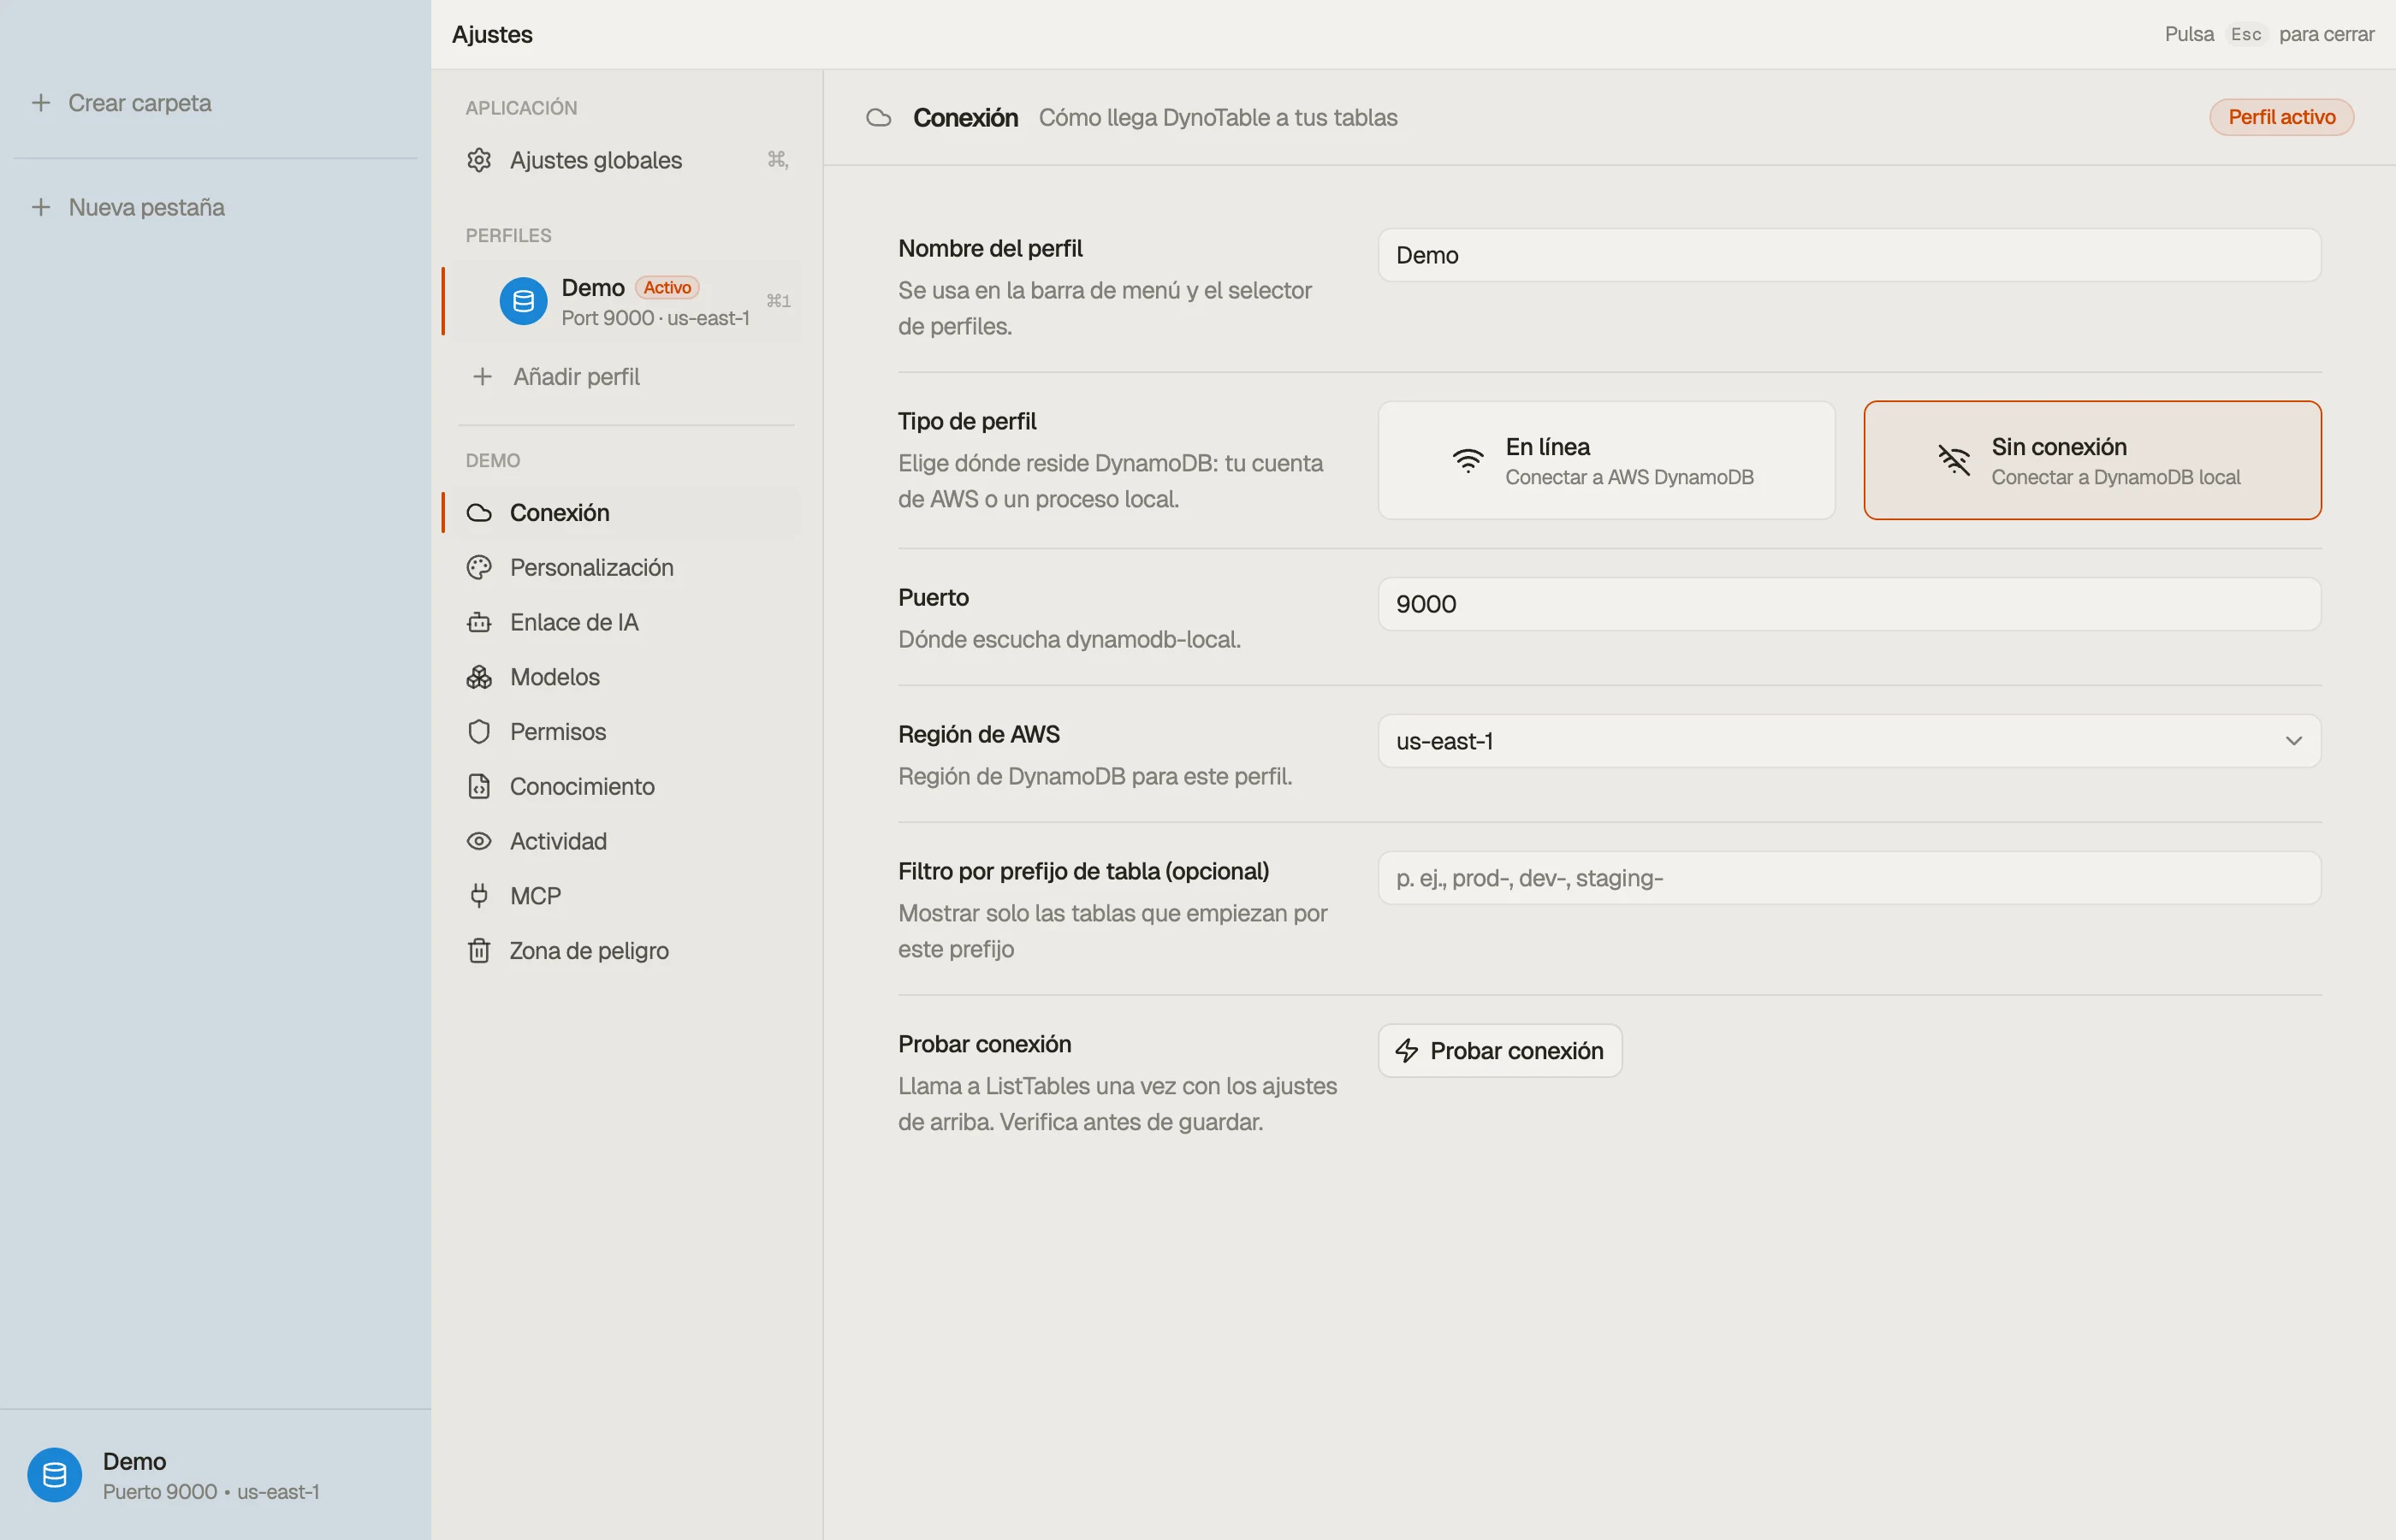The width and height of the screenshot is (2396, 1540).
Task: Click the trash icon for Zona de peligro
Action: click(x=479, y=951)
